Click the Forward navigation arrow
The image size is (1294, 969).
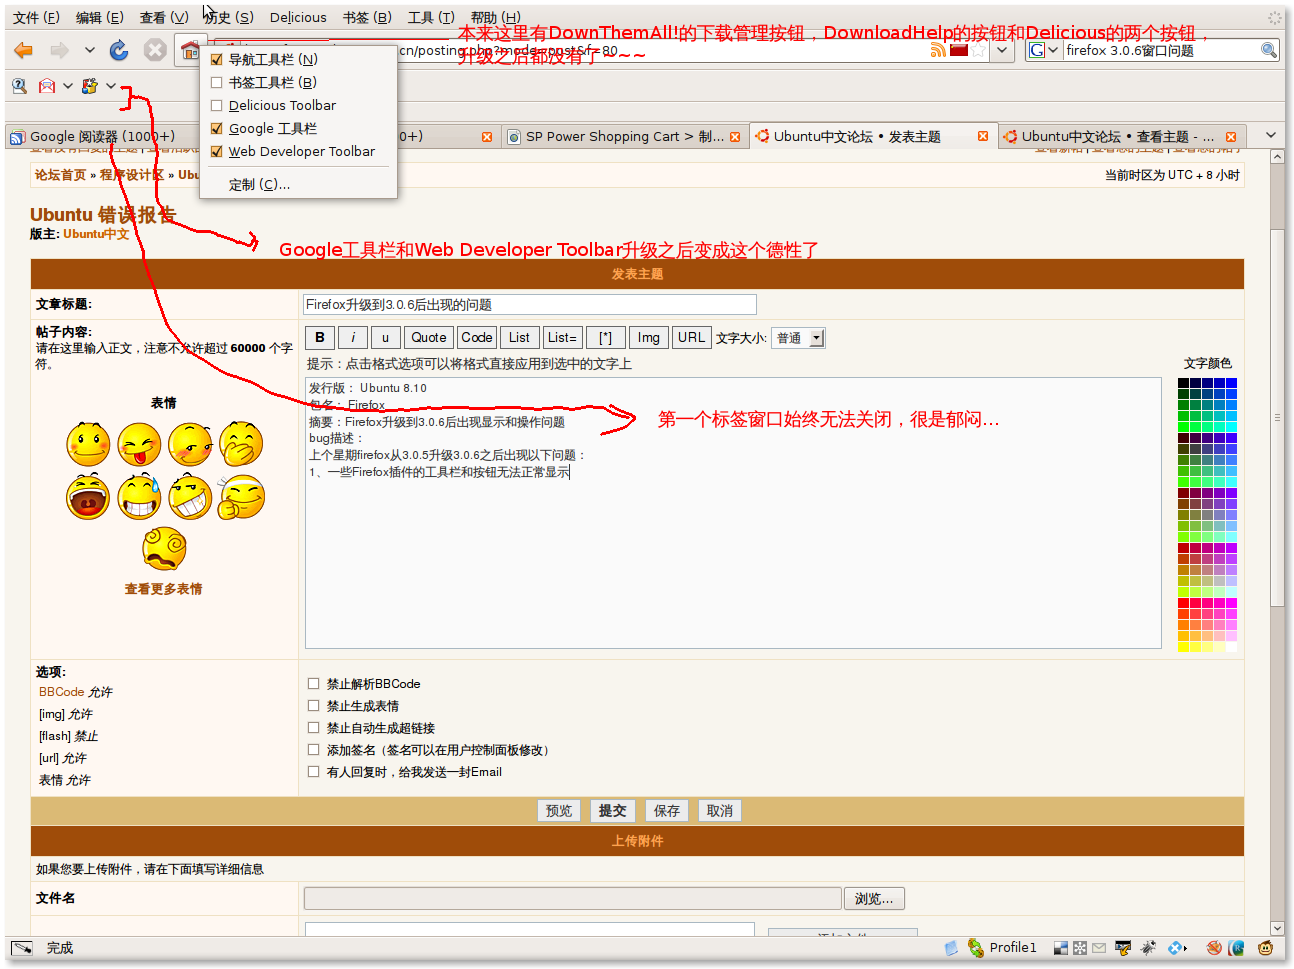(x=60, y=50)
